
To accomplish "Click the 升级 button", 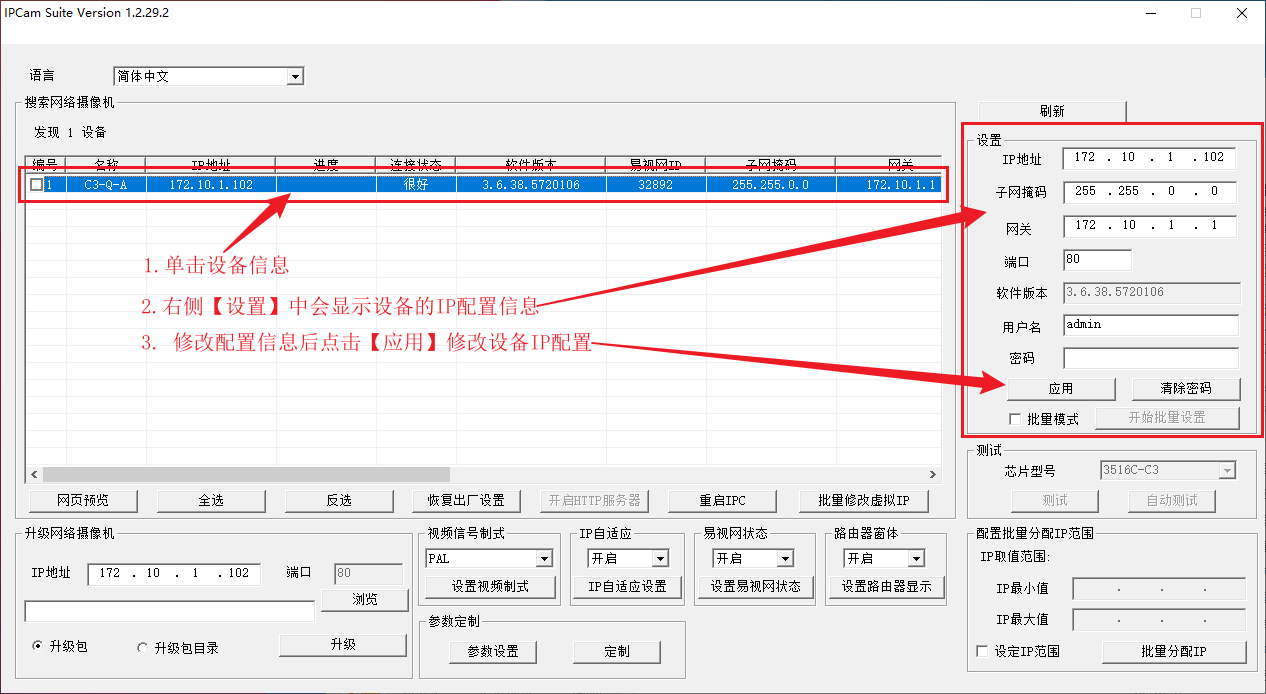I will (x=343, y=645).
